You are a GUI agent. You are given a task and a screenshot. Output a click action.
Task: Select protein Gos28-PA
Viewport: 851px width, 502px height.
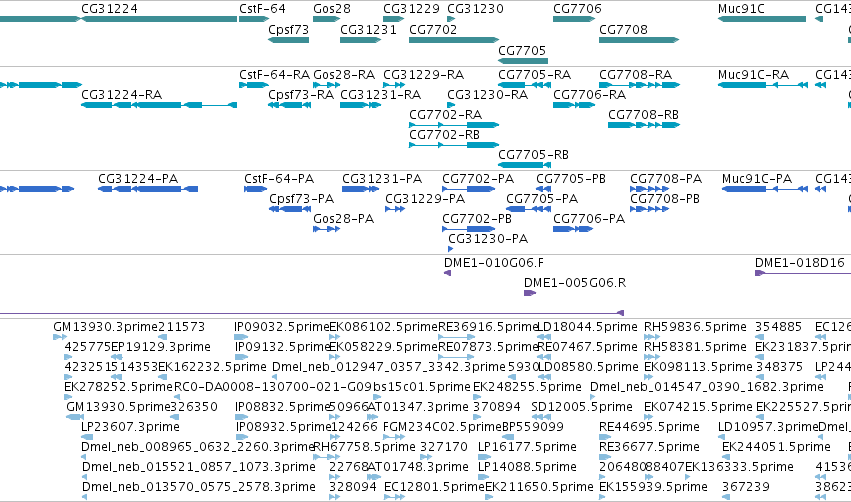coord(326,229)
